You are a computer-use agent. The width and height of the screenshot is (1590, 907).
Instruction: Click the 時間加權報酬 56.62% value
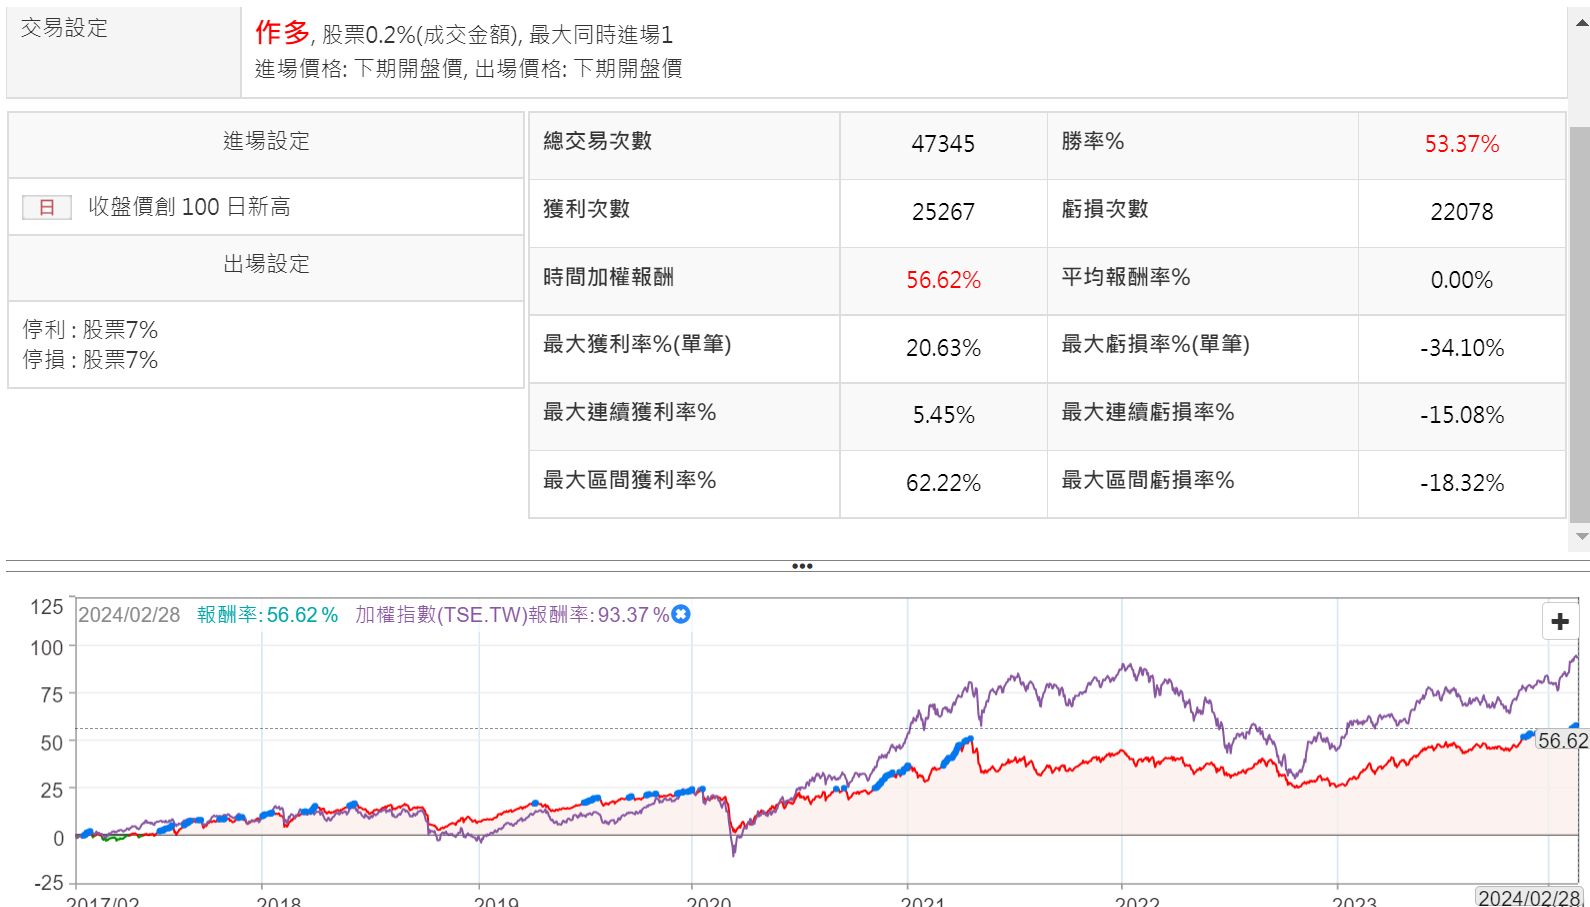[942, 280]
